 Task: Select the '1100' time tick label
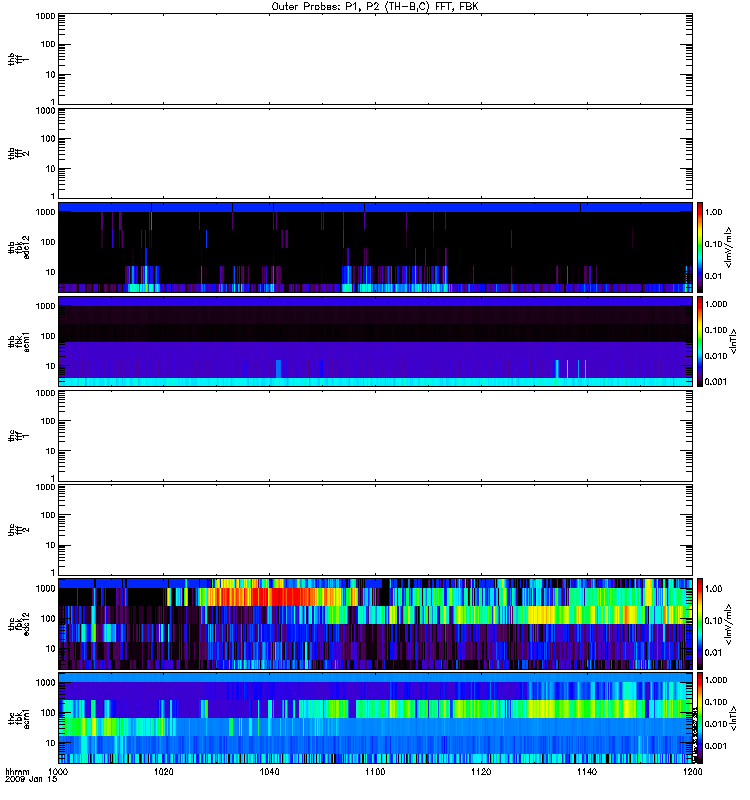coord(375,772)
